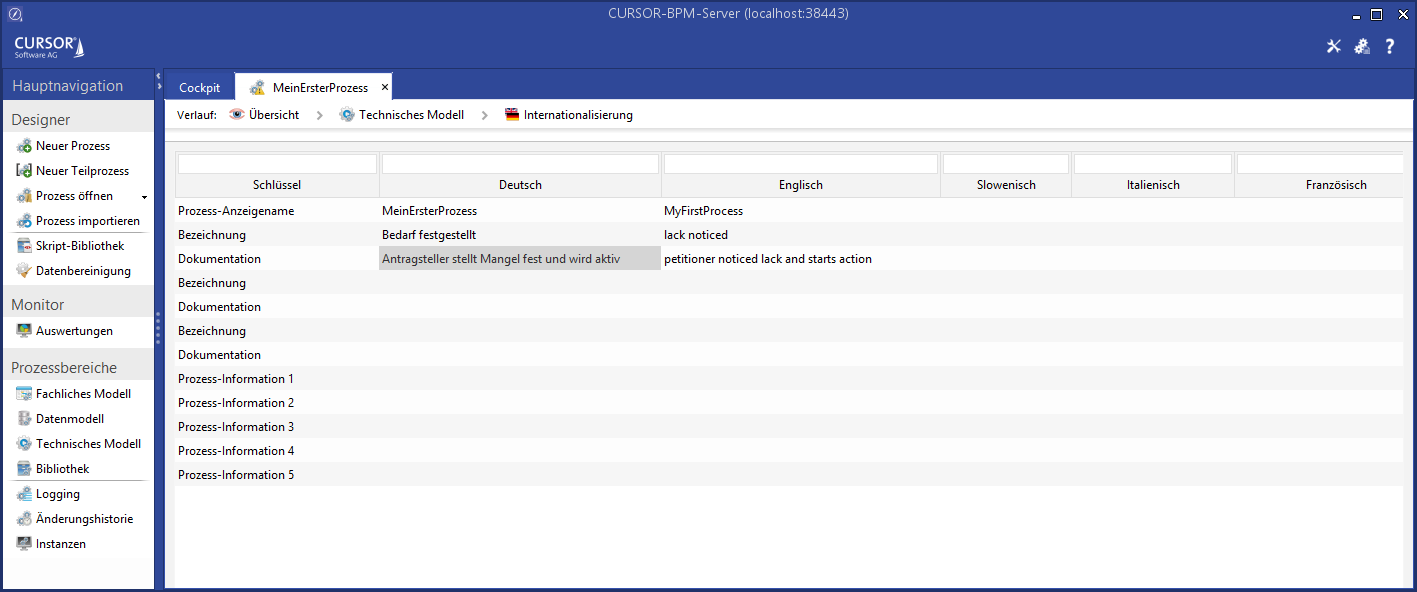Expand the Prozess öffnen dropdown arrow
Image resolution: width=1417 pixels, height=592 pixels.
tap(144, 197)
